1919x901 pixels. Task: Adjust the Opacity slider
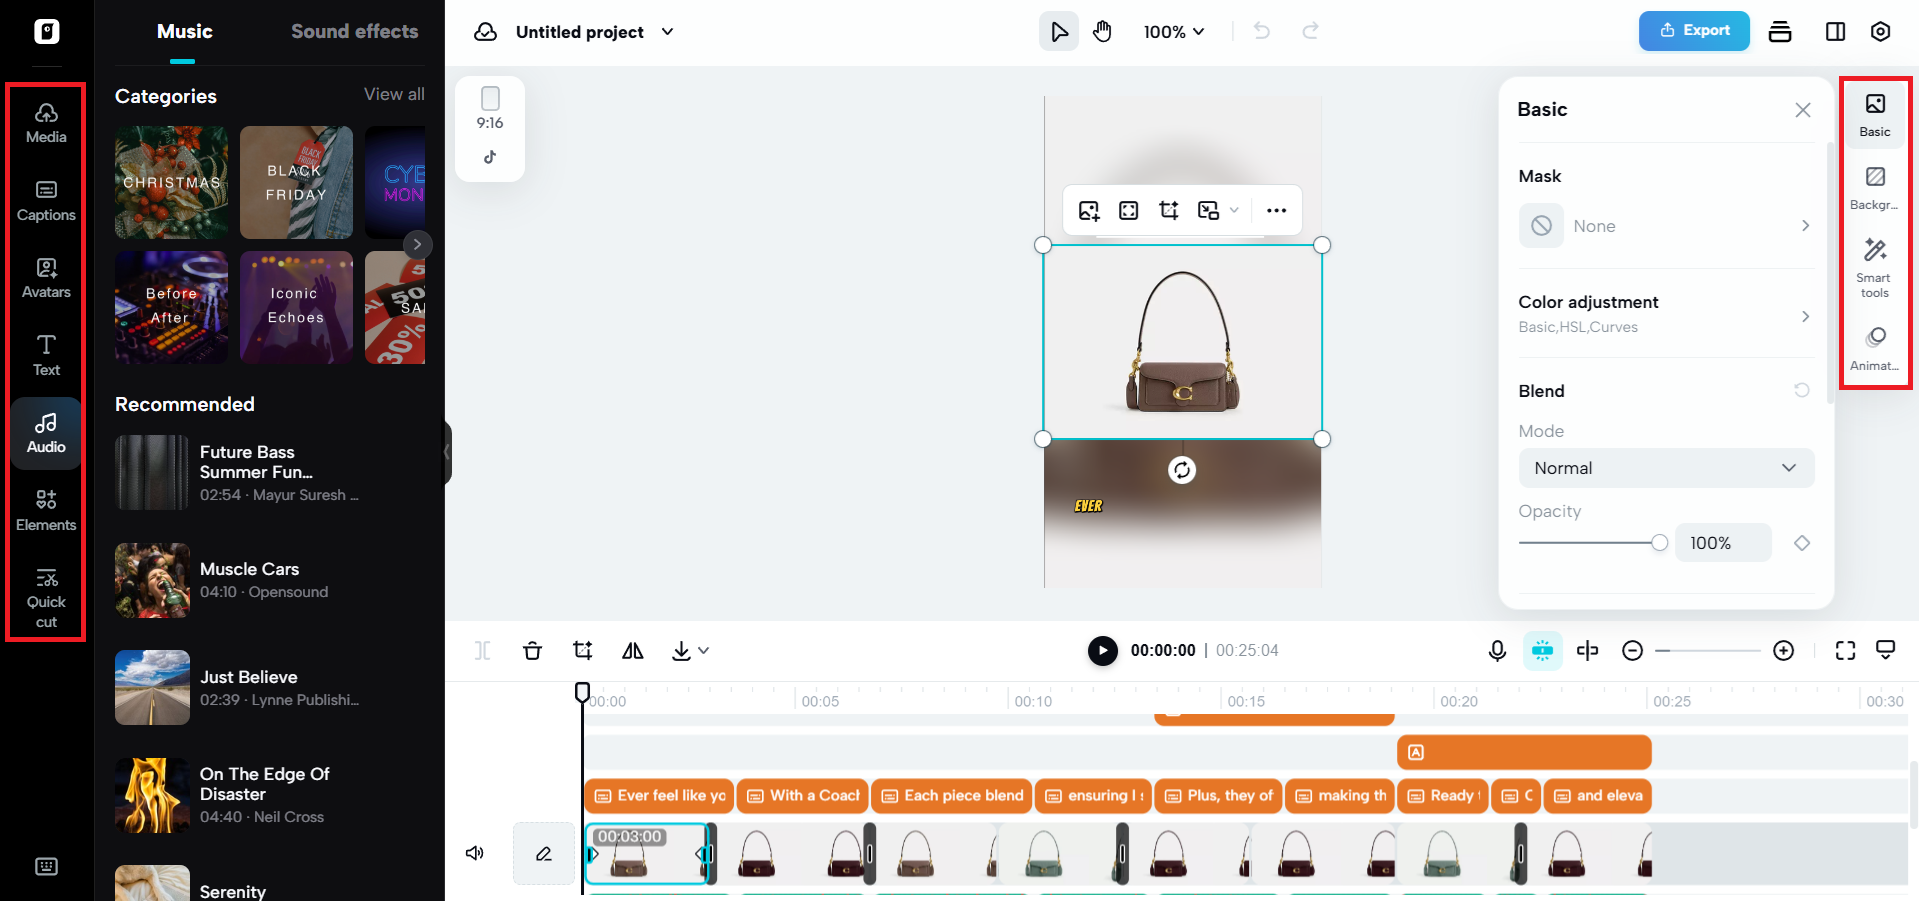click(x=1593, y=543)
